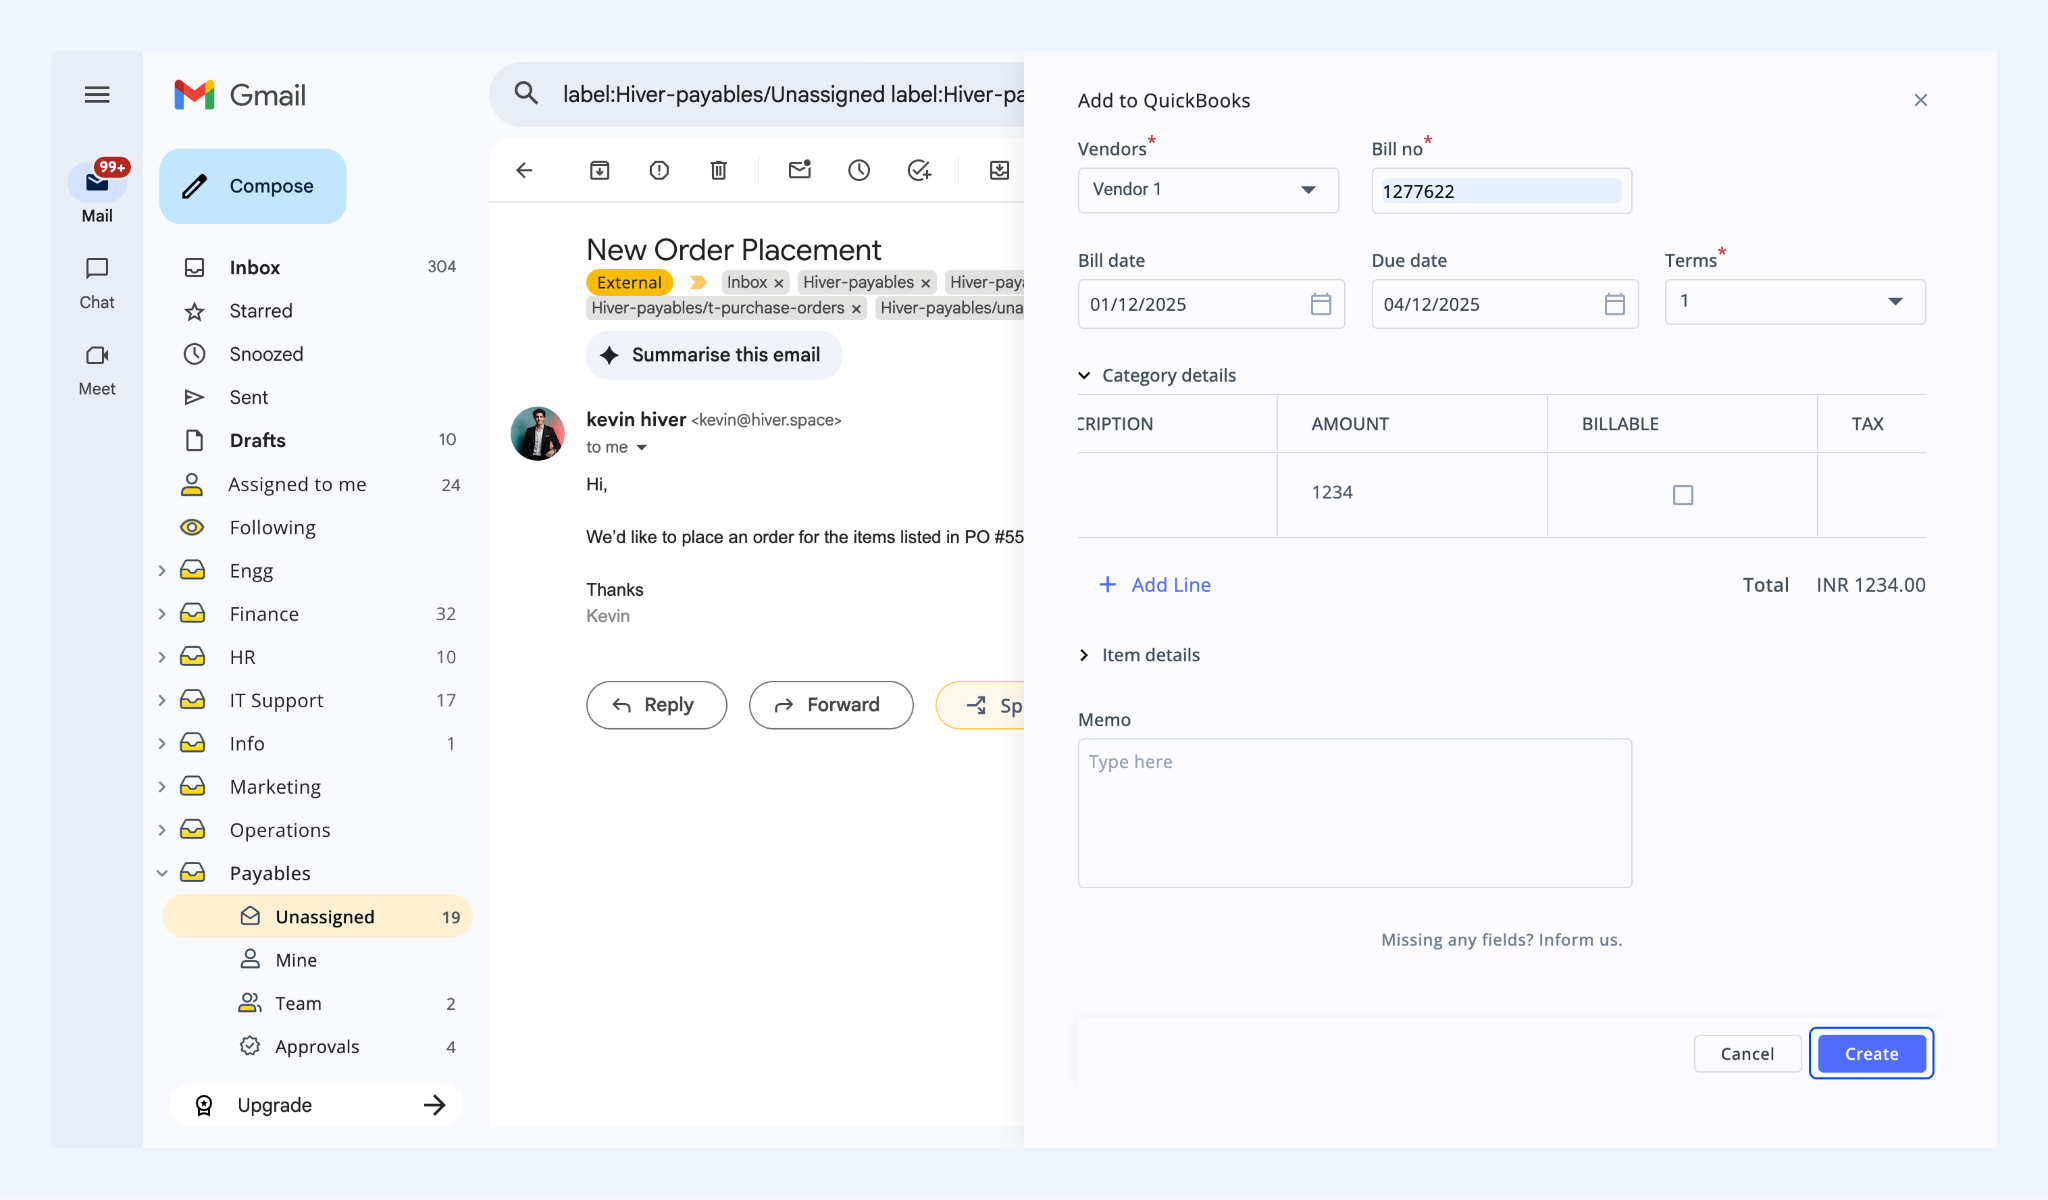The height and width of the screenshot is (1200, 2048).
Task: Remove the t-purchase-orders label
Action: [856, 309]
